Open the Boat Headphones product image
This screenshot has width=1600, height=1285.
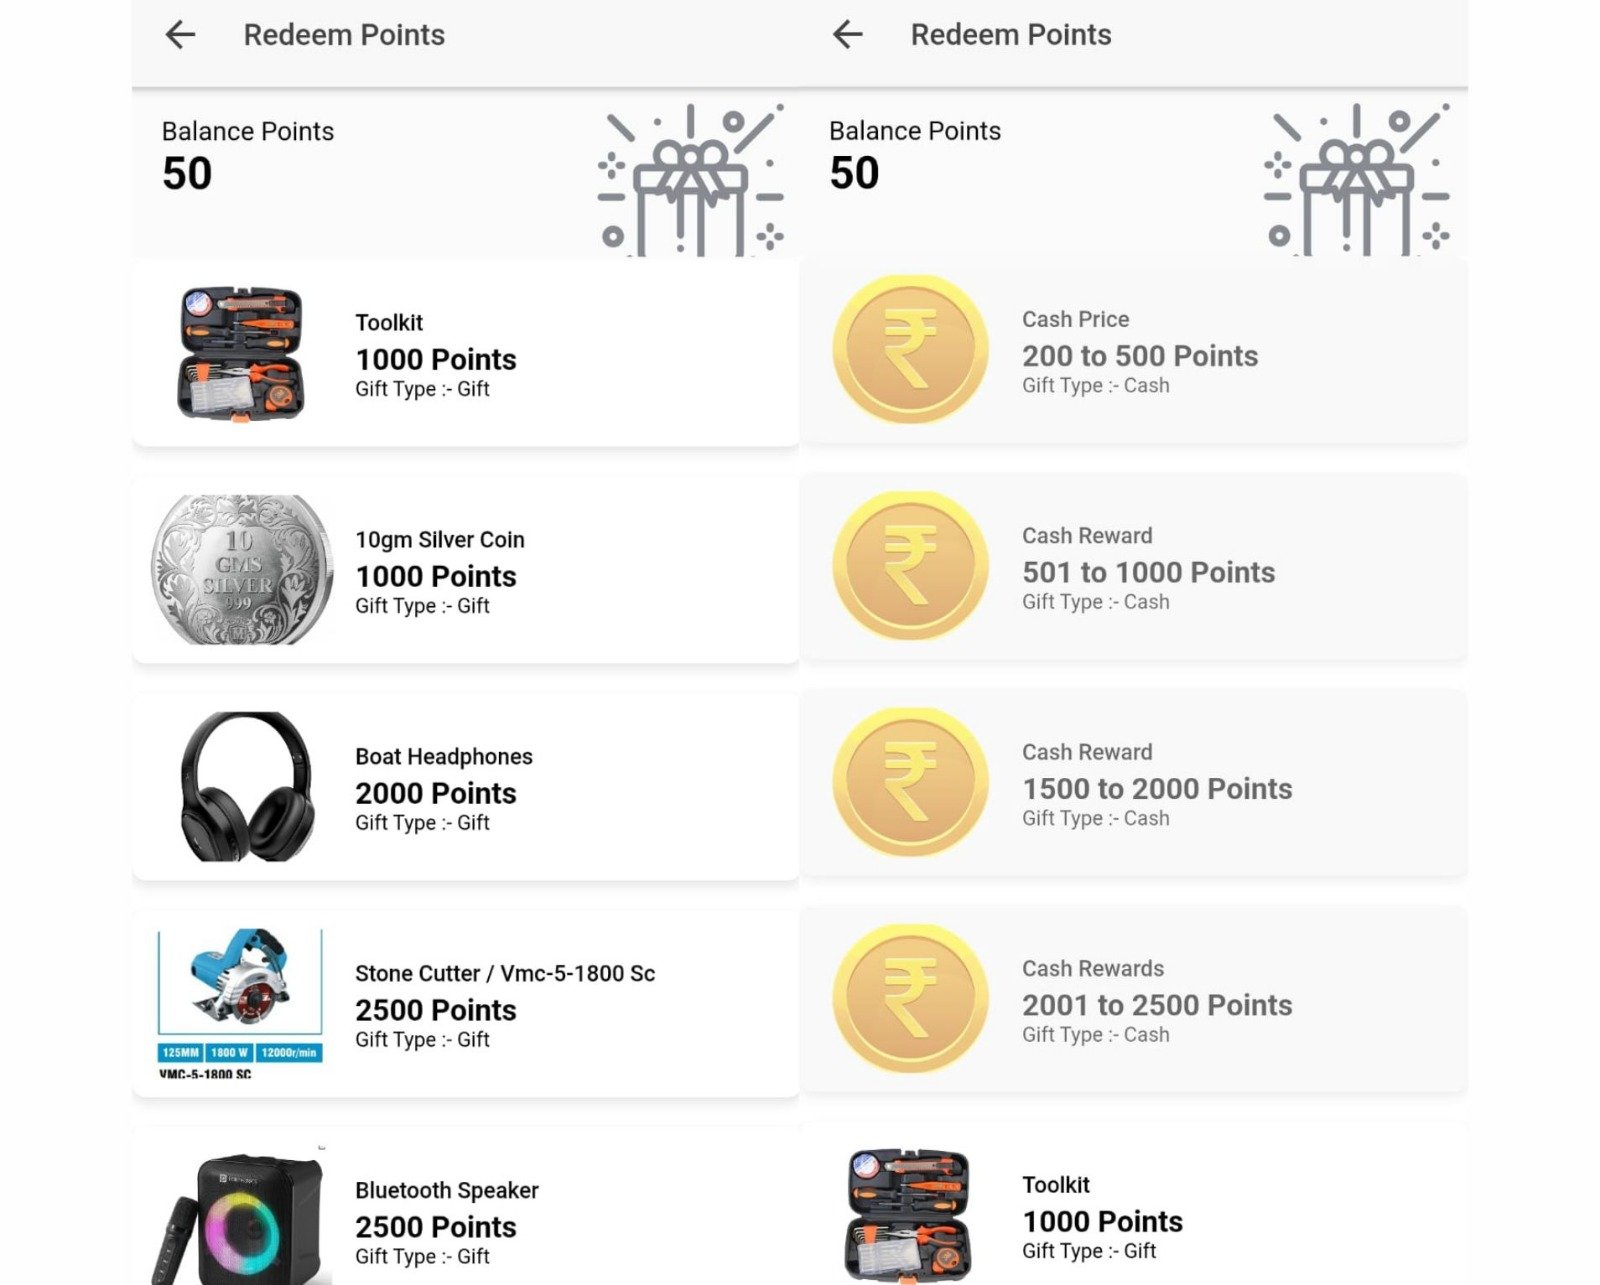click(x=246, y=786)
